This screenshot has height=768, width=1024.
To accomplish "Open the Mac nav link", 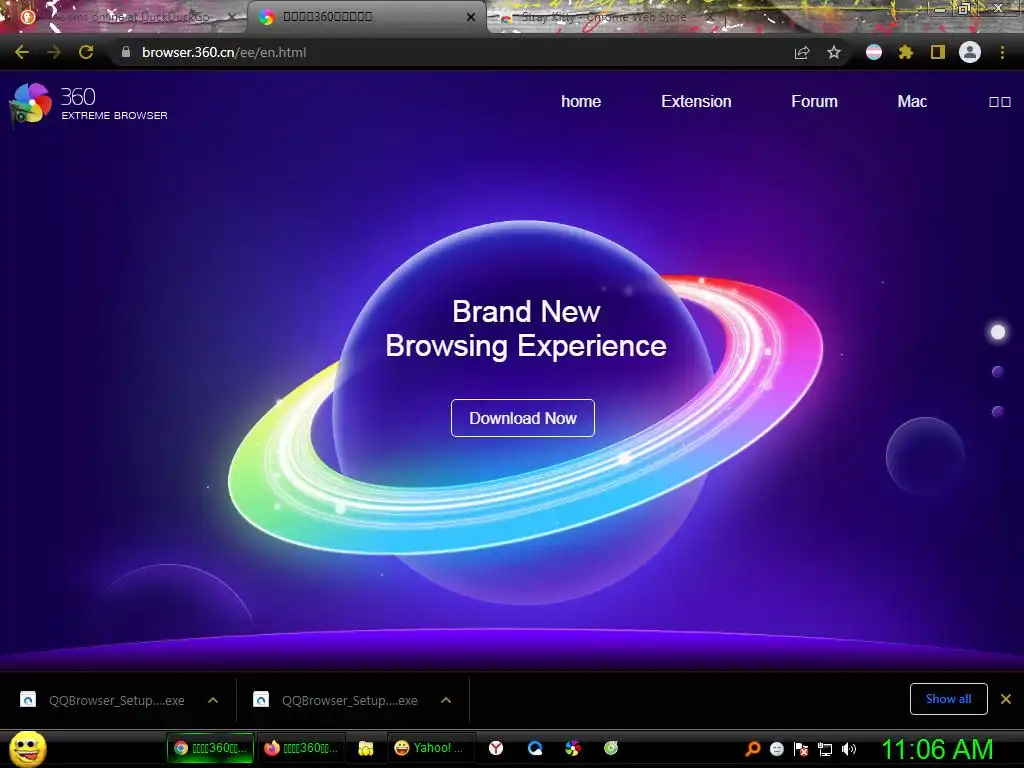I will pos(912,101).
